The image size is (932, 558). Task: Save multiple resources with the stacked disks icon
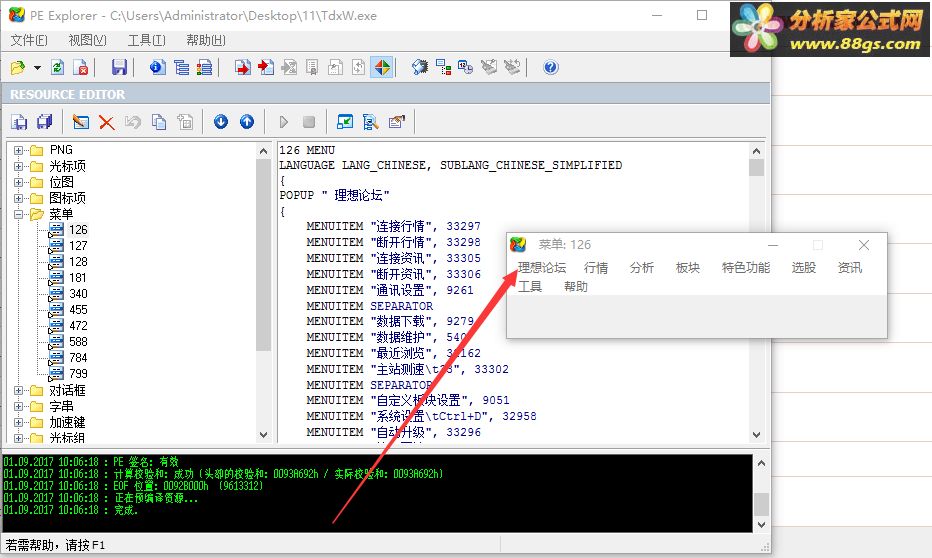(x=45, y=122)
